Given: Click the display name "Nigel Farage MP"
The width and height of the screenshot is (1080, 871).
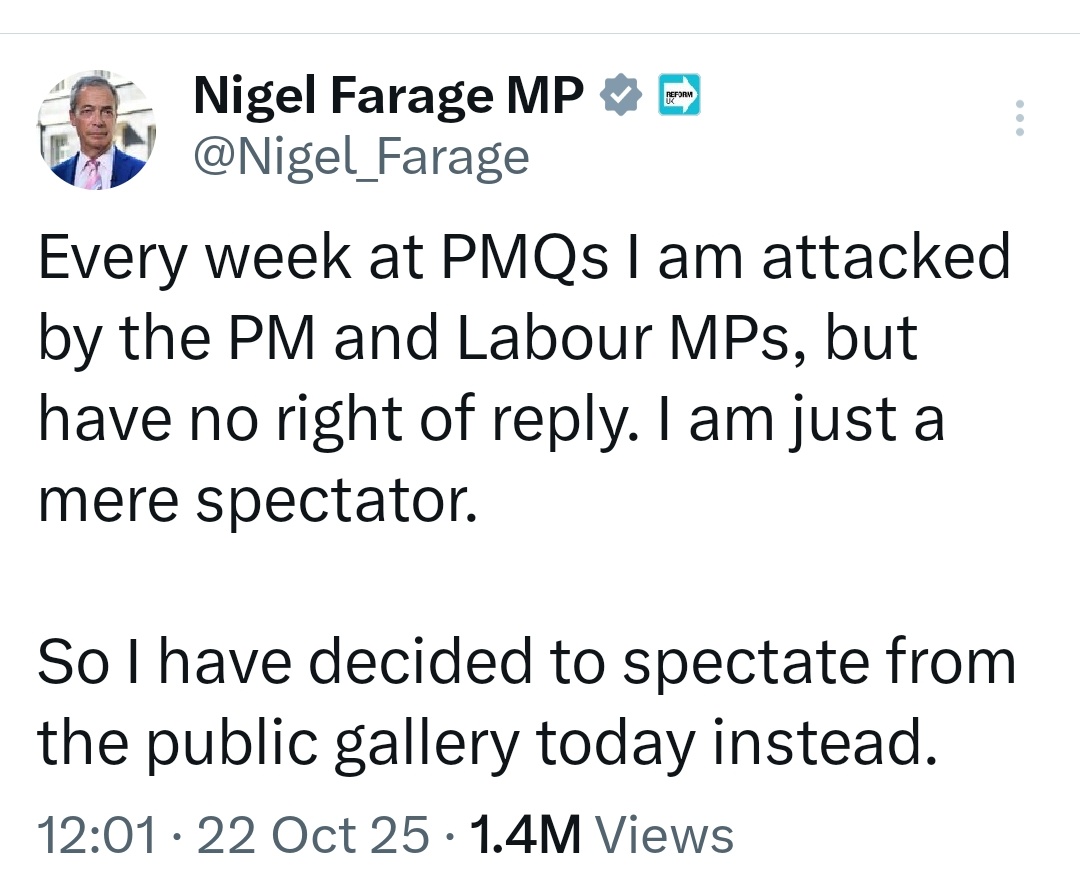Looking at the screenshot, I should pyautogui.click(x=388, y=97).
